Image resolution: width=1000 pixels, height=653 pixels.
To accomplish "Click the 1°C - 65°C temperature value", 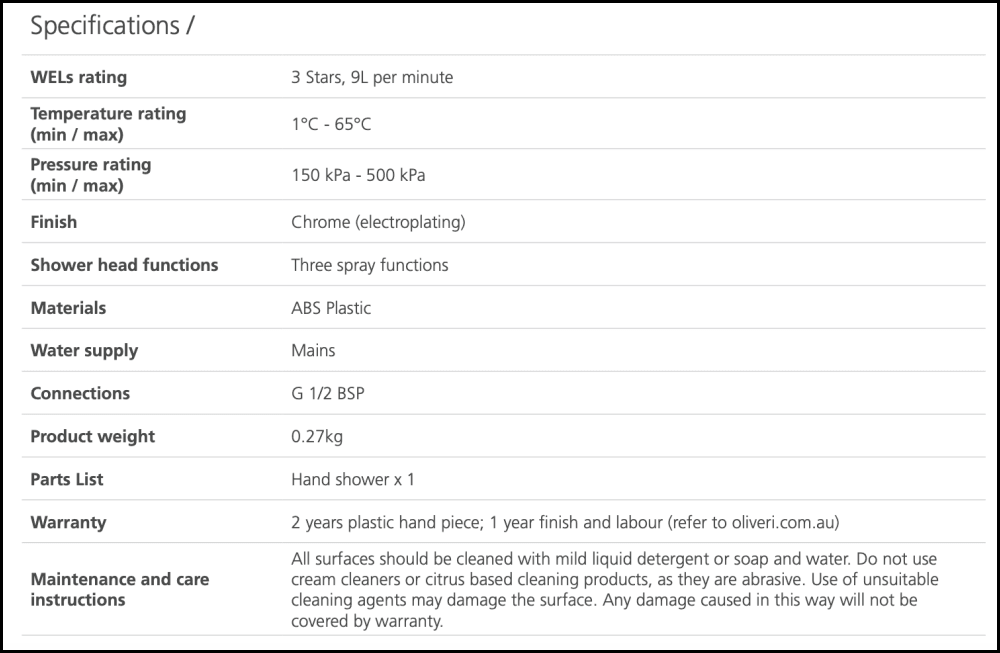I will point(331,124).
